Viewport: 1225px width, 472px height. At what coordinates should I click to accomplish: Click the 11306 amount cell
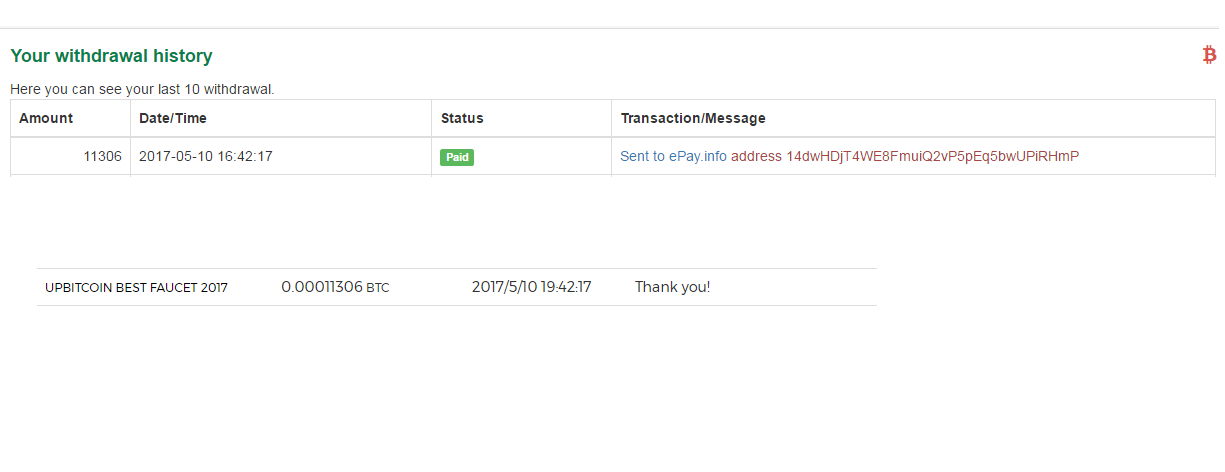(102, 156)
